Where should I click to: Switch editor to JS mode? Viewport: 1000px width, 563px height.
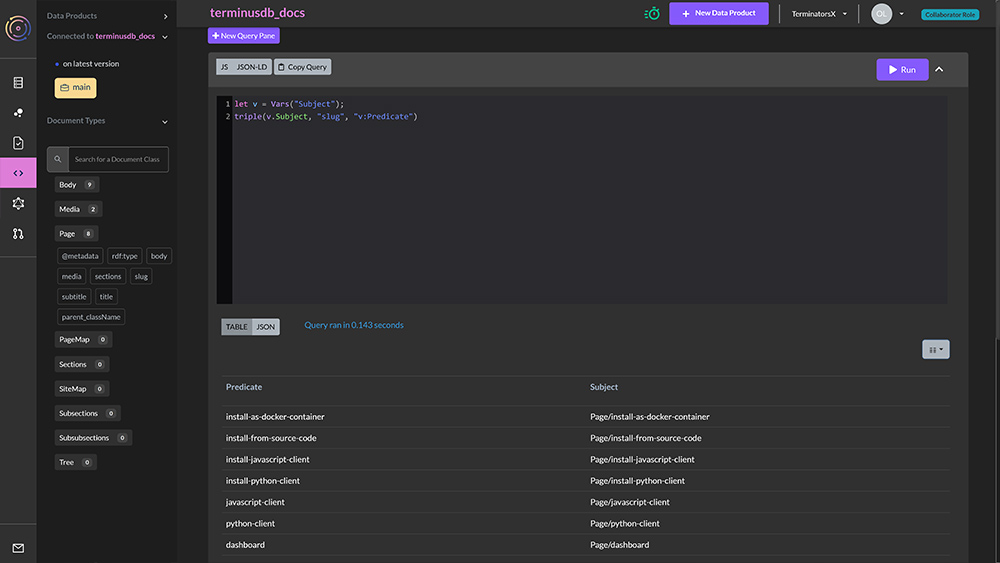pyautogui.click(x=224, y=67)
